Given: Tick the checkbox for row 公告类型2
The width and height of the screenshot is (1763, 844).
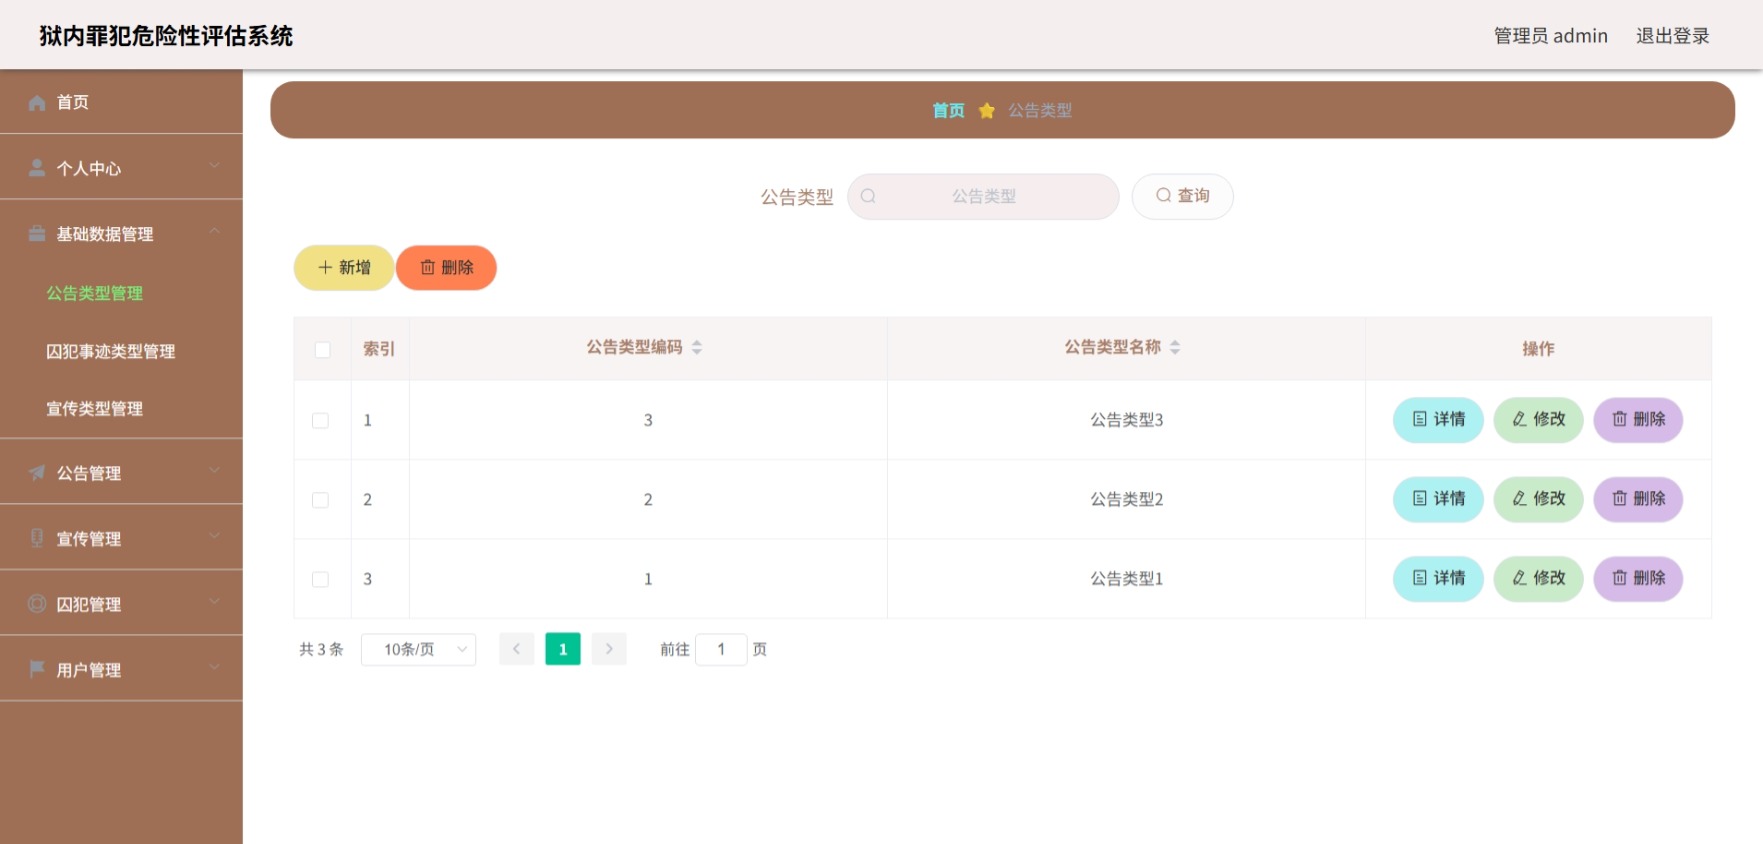Looking at the screenshot, I should coord(320,499).
